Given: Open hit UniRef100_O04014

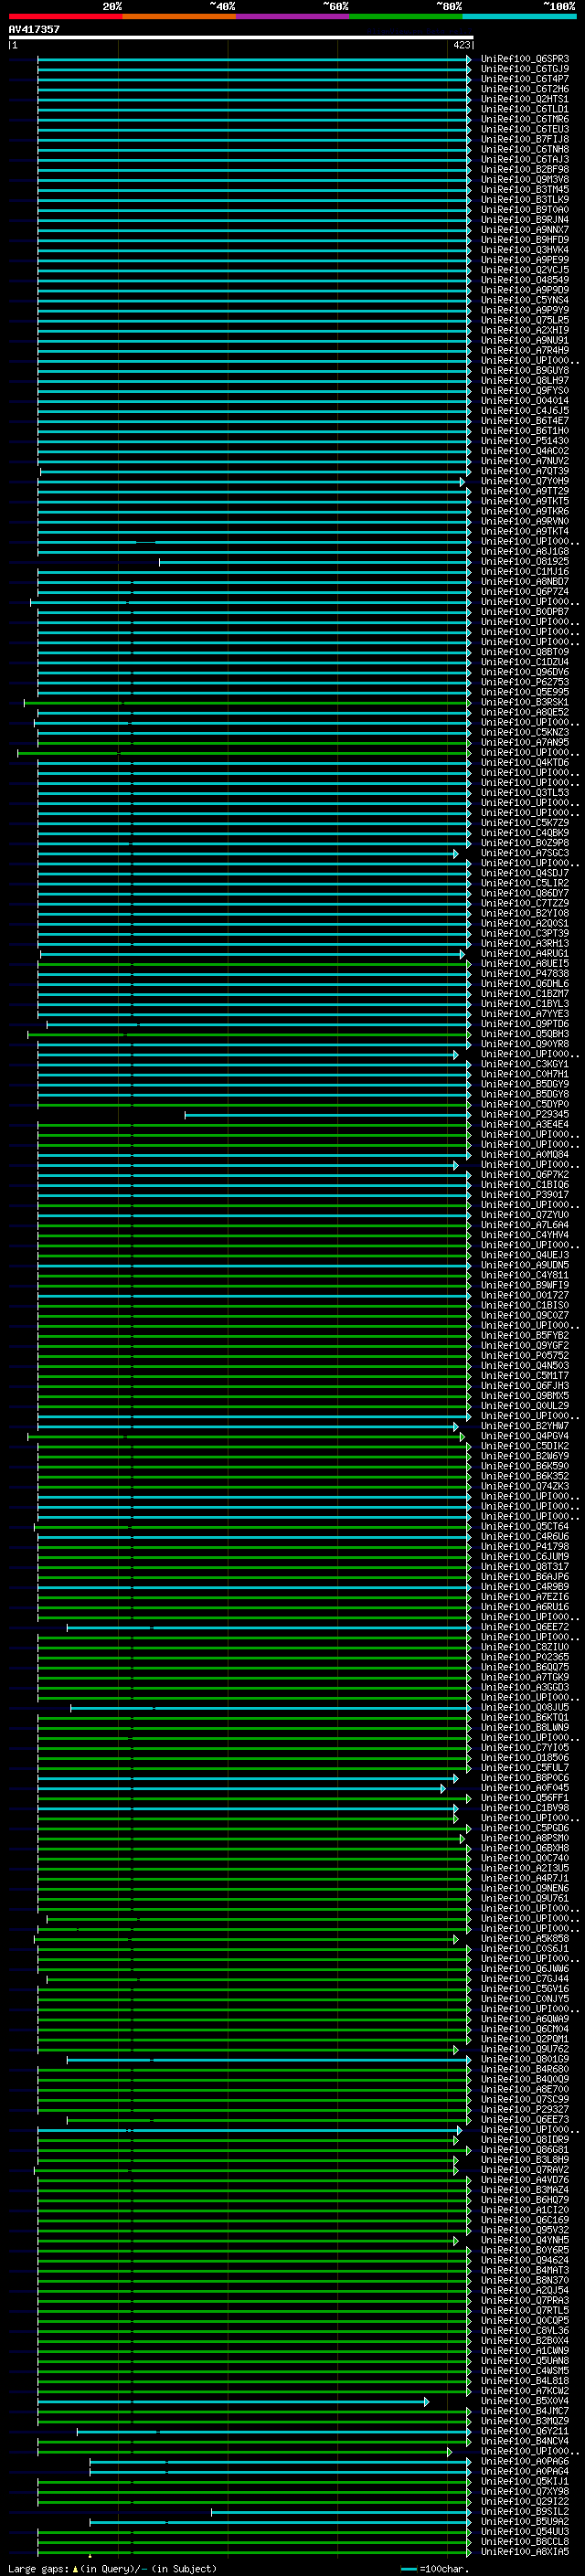Looking at the screenshot, I should click(x=524, y=400).
